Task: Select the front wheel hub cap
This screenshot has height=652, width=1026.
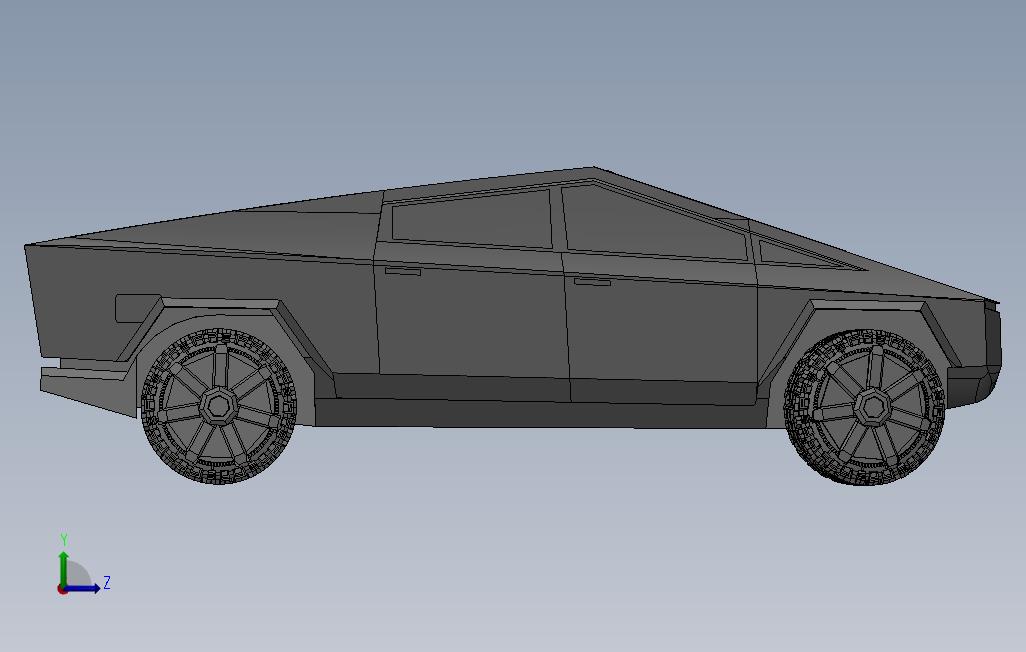Action: point(872,407)
